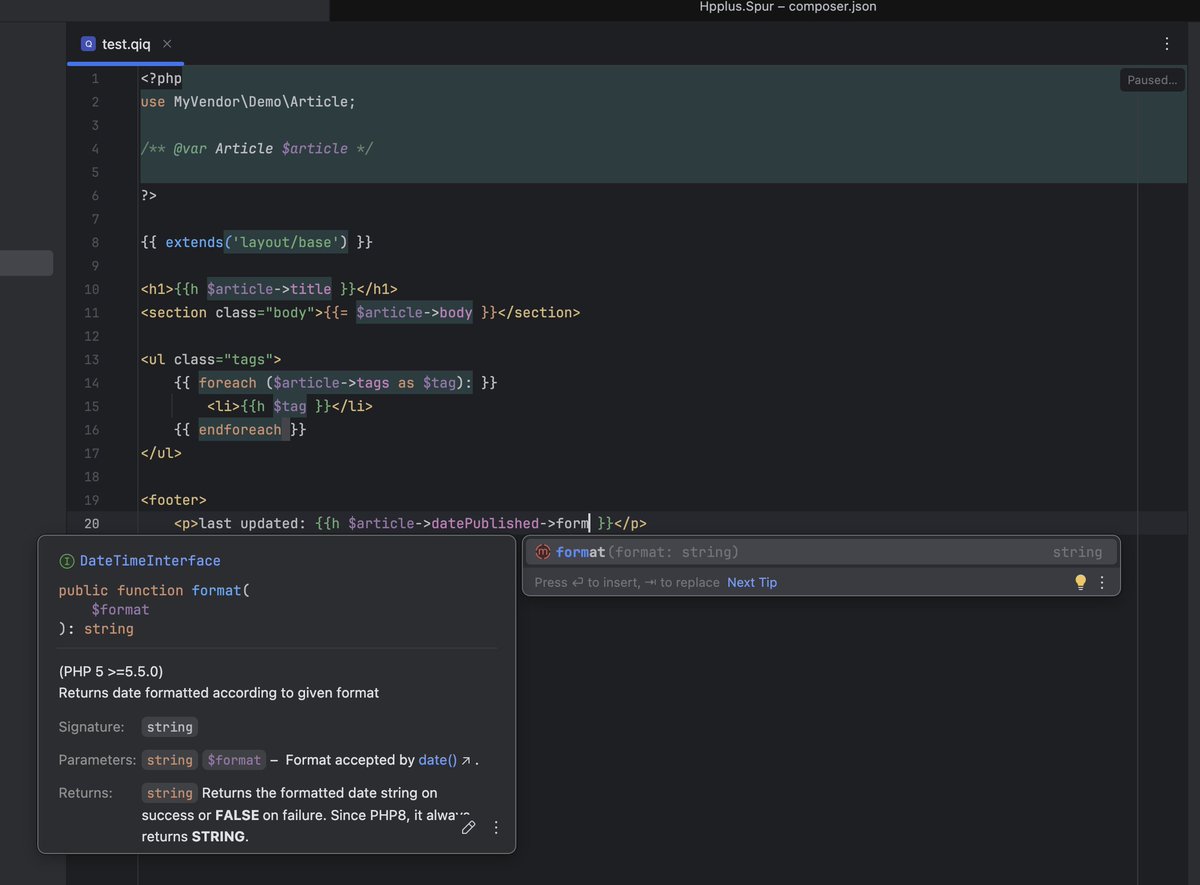This screenshot has height=885, width=1200.
Task: Click line number 14 in the gutter
Action: coord(92,383)
